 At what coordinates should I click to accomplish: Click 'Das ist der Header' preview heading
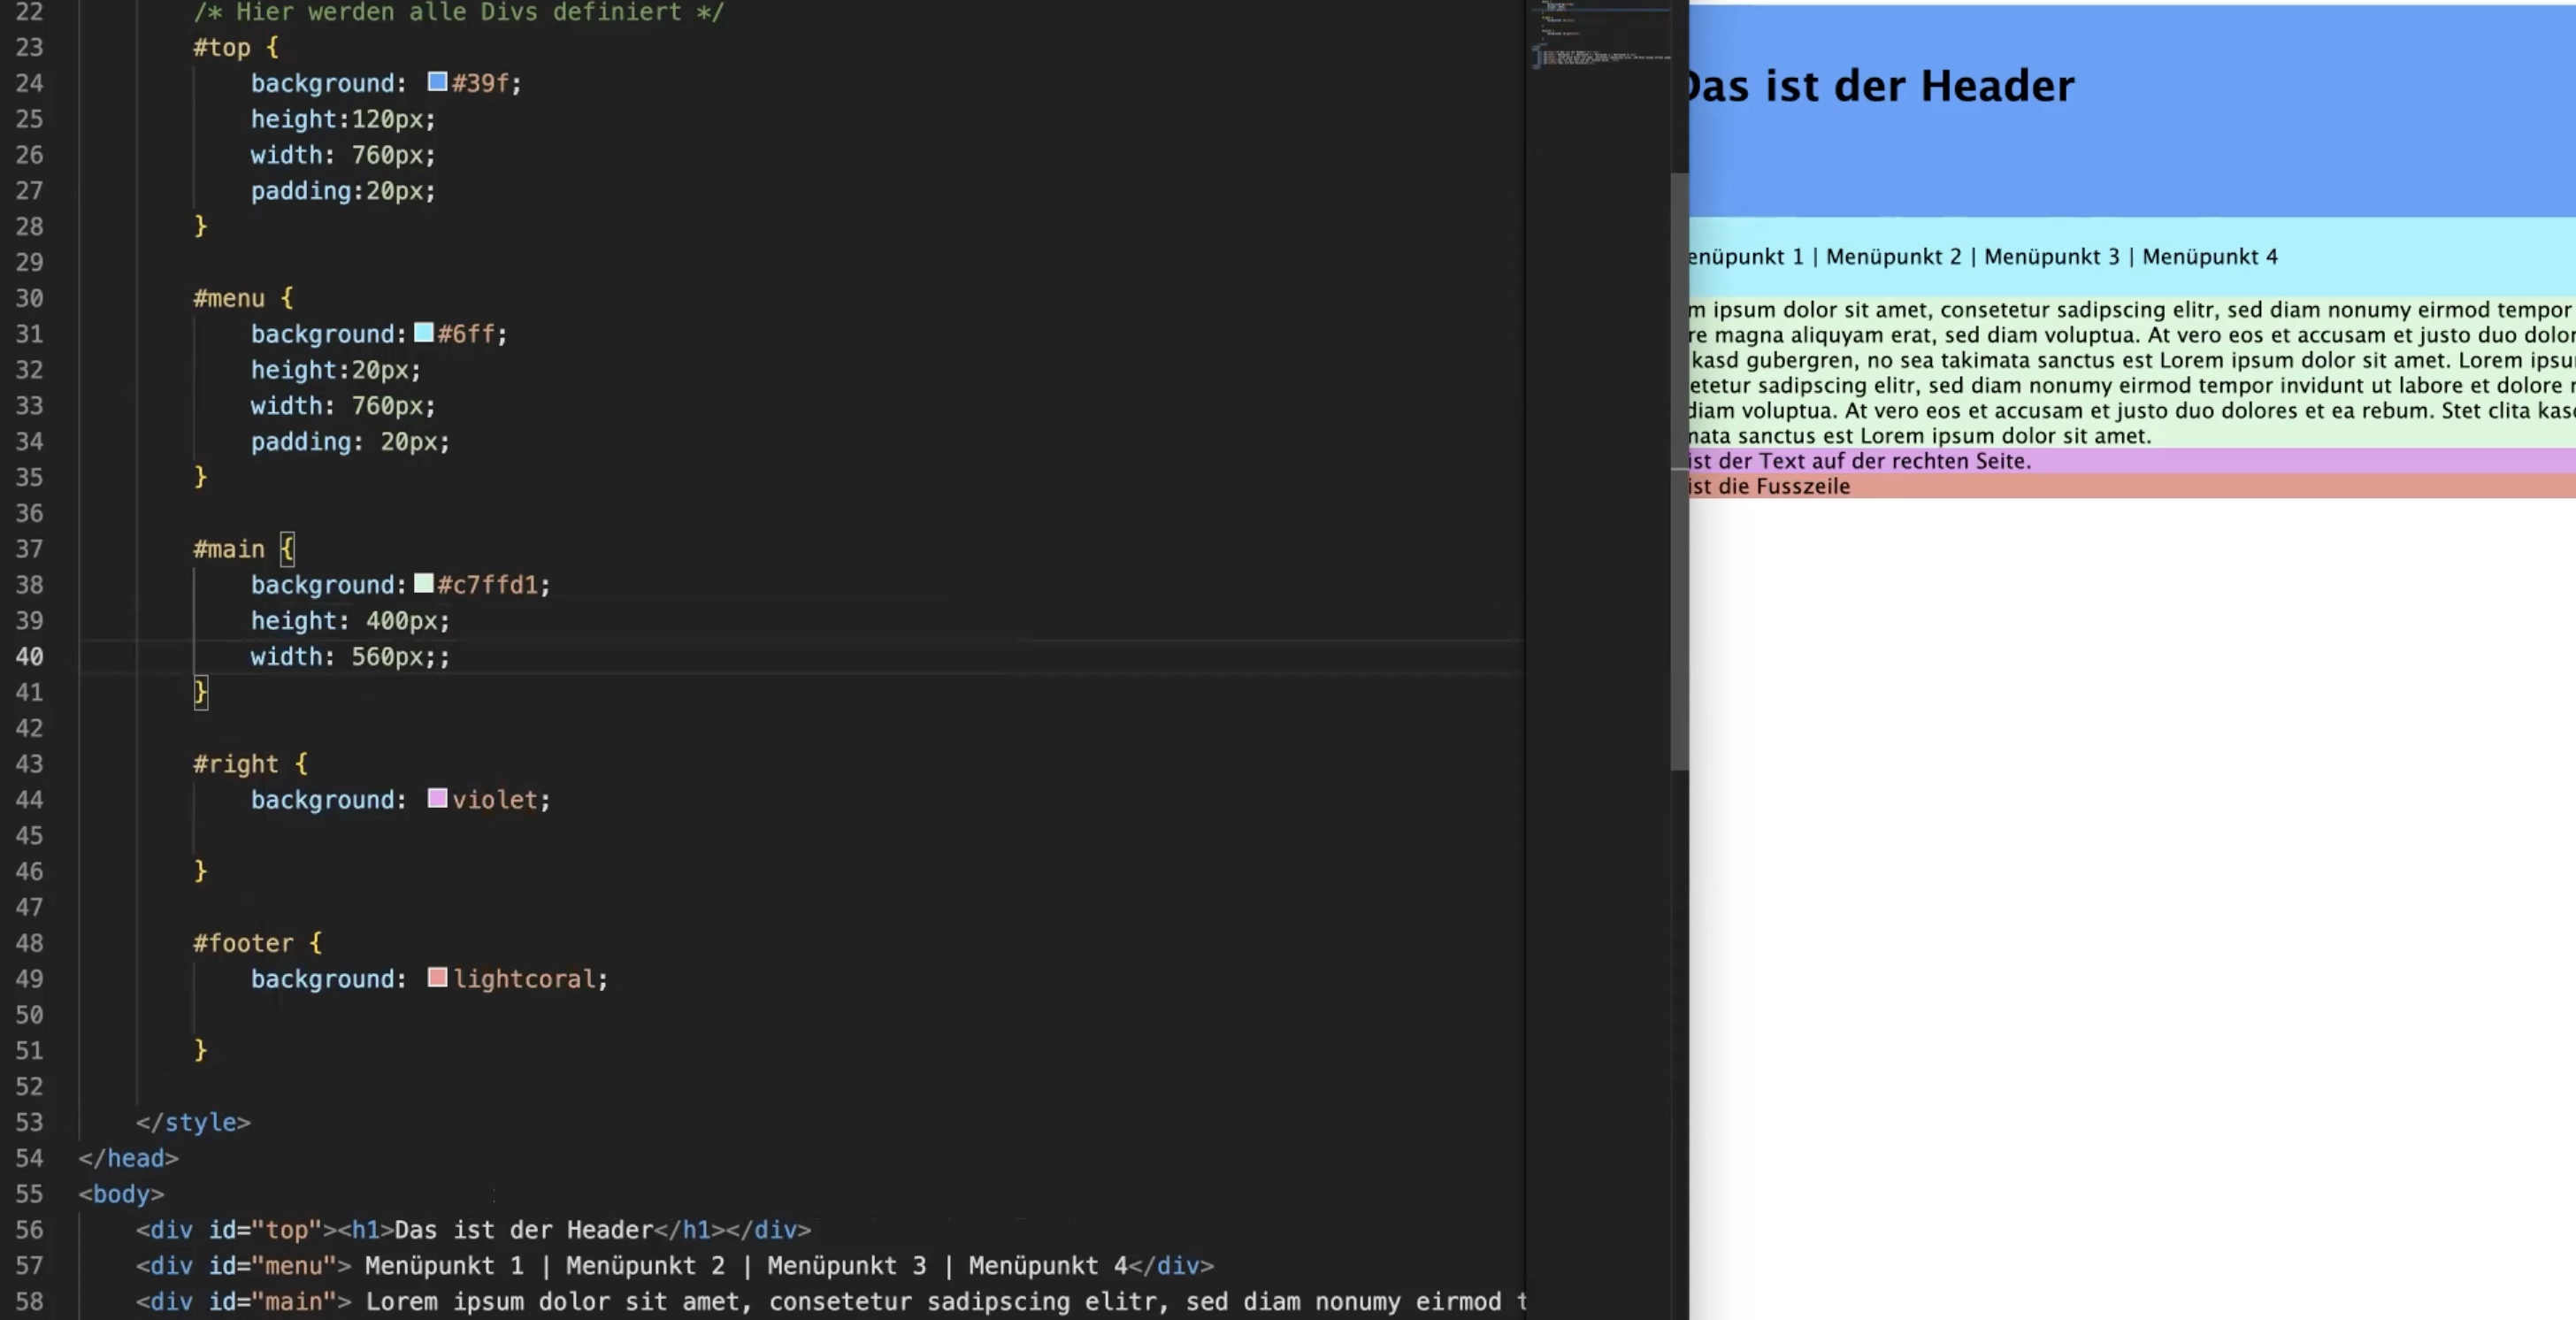(x=1880, y=86)
